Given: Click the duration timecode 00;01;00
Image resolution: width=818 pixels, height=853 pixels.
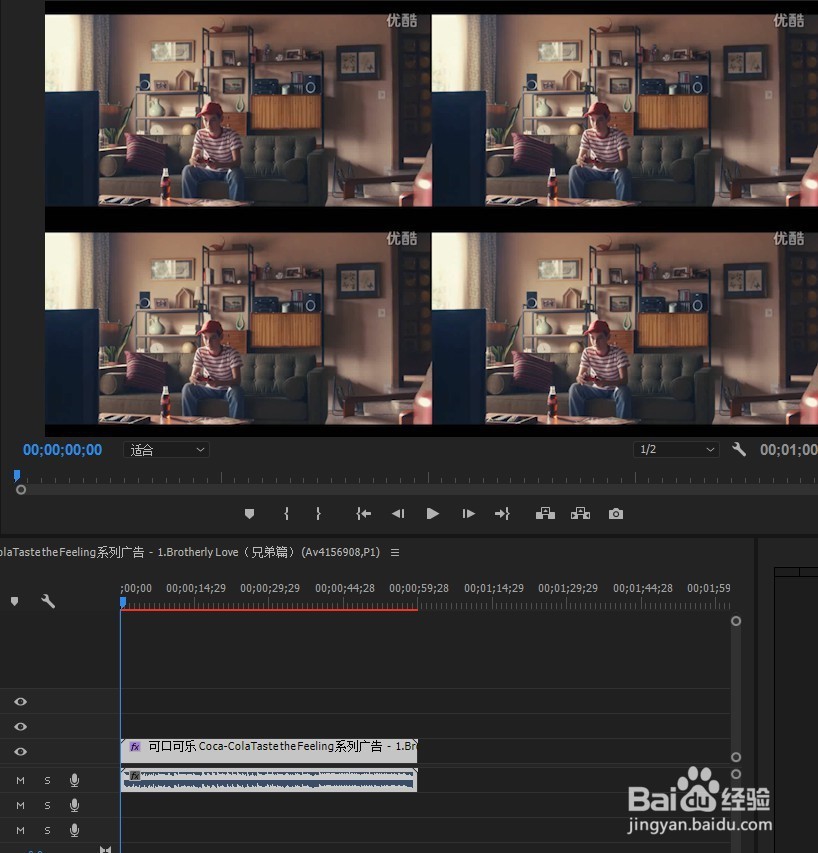Looking at the screenshot, I should coord(789,450).
